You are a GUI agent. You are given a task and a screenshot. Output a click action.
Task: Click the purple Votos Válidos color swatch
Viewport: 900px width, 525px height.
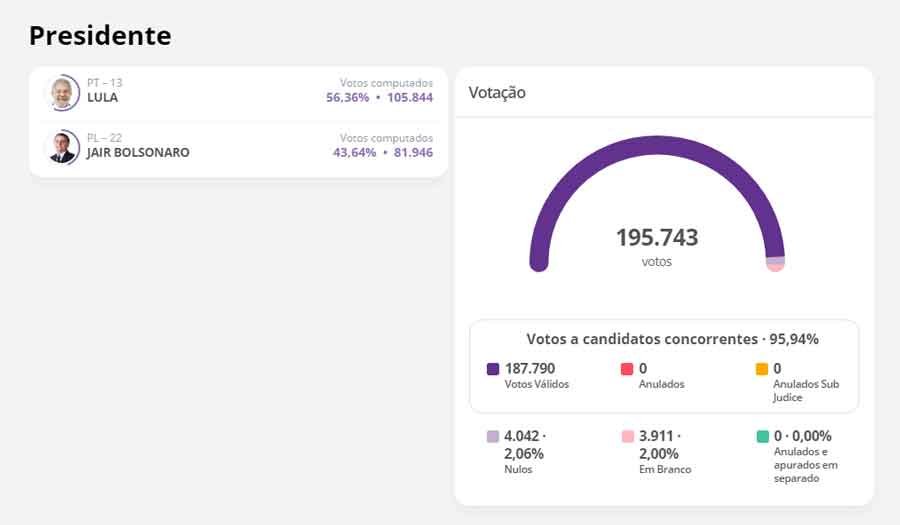click(493, 369)
